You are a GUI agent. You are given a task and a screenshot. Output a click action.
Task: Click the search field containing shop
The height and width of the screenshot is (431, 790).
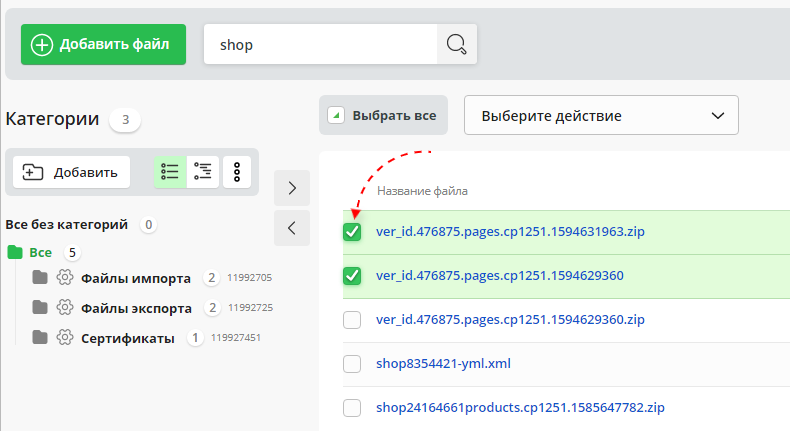point(320,45)
